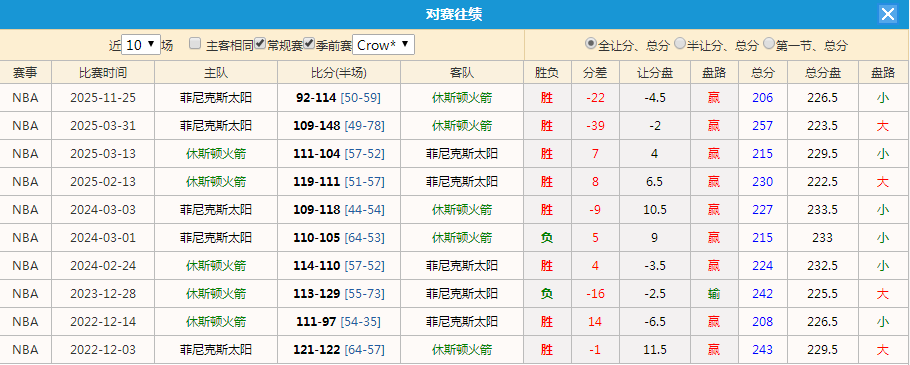Open the 111-97 score of 2022-12-14
The width and height of the screenshot is (910, 365).
pyautogui.click(x=316, y=321)
